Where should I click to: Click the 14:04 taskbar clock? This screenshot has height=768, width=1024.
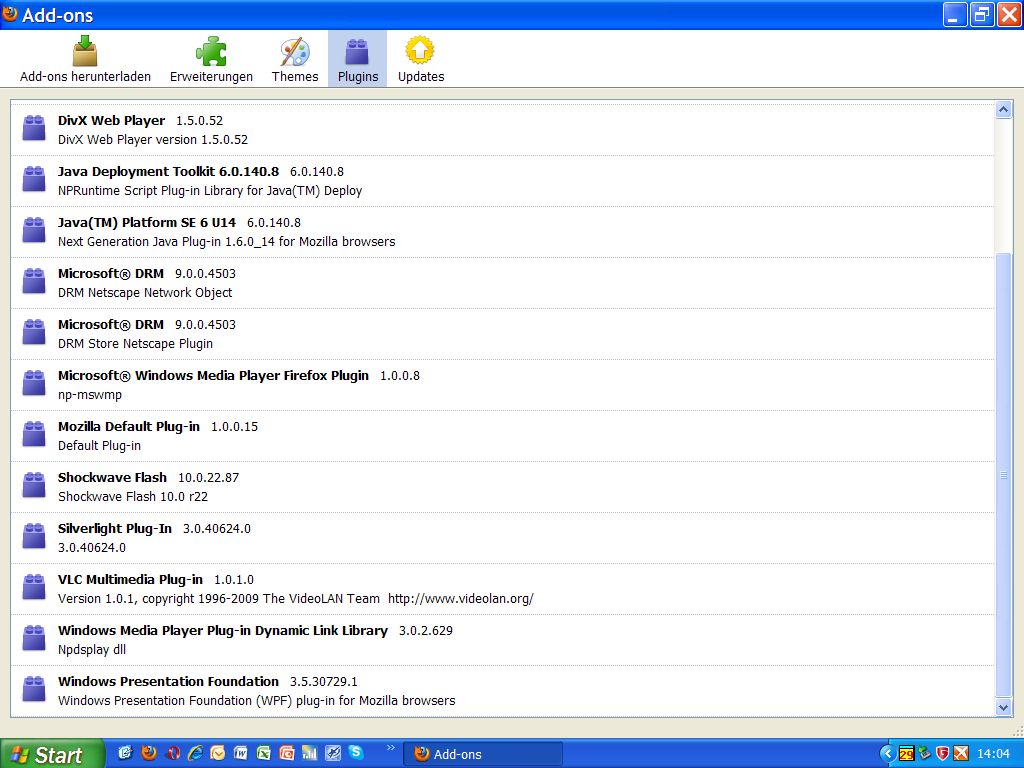(993, 754)
